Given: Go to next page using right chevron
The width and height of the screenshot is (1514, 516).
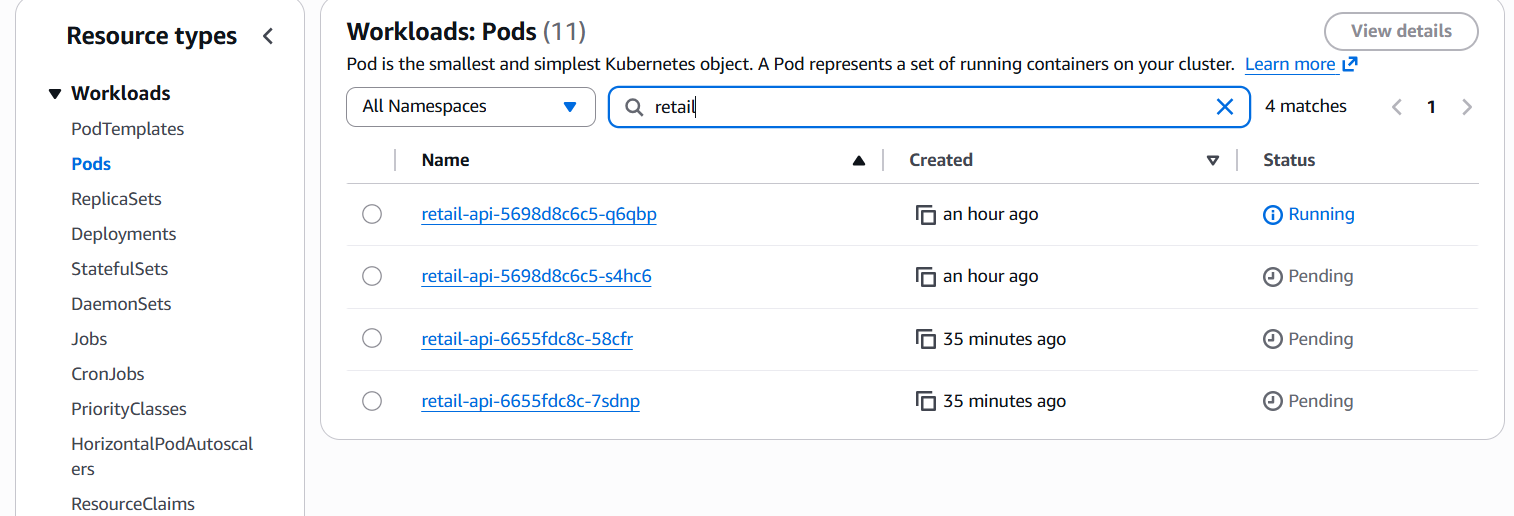Looking at the screenshot, I should pyautogui.click(x=1467, y=107).
